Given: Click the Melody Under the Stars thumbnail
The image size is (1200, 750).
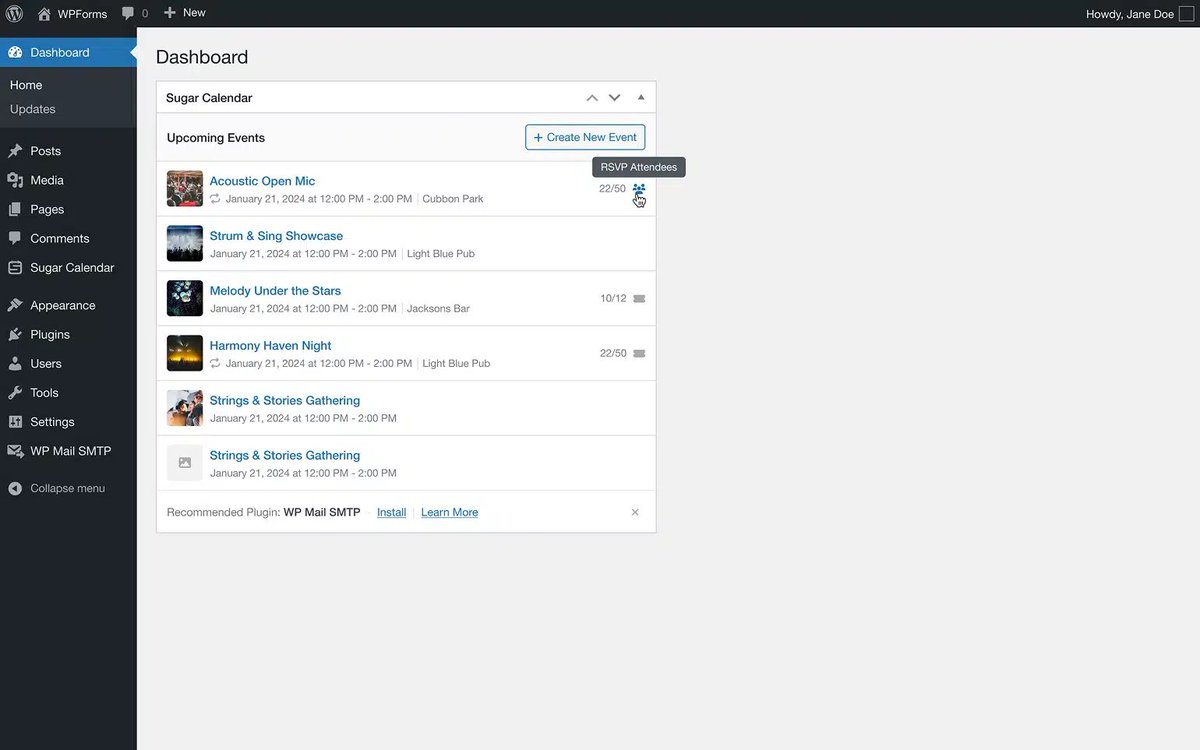Looking at the screenshot, I should [x=185, y=299].
